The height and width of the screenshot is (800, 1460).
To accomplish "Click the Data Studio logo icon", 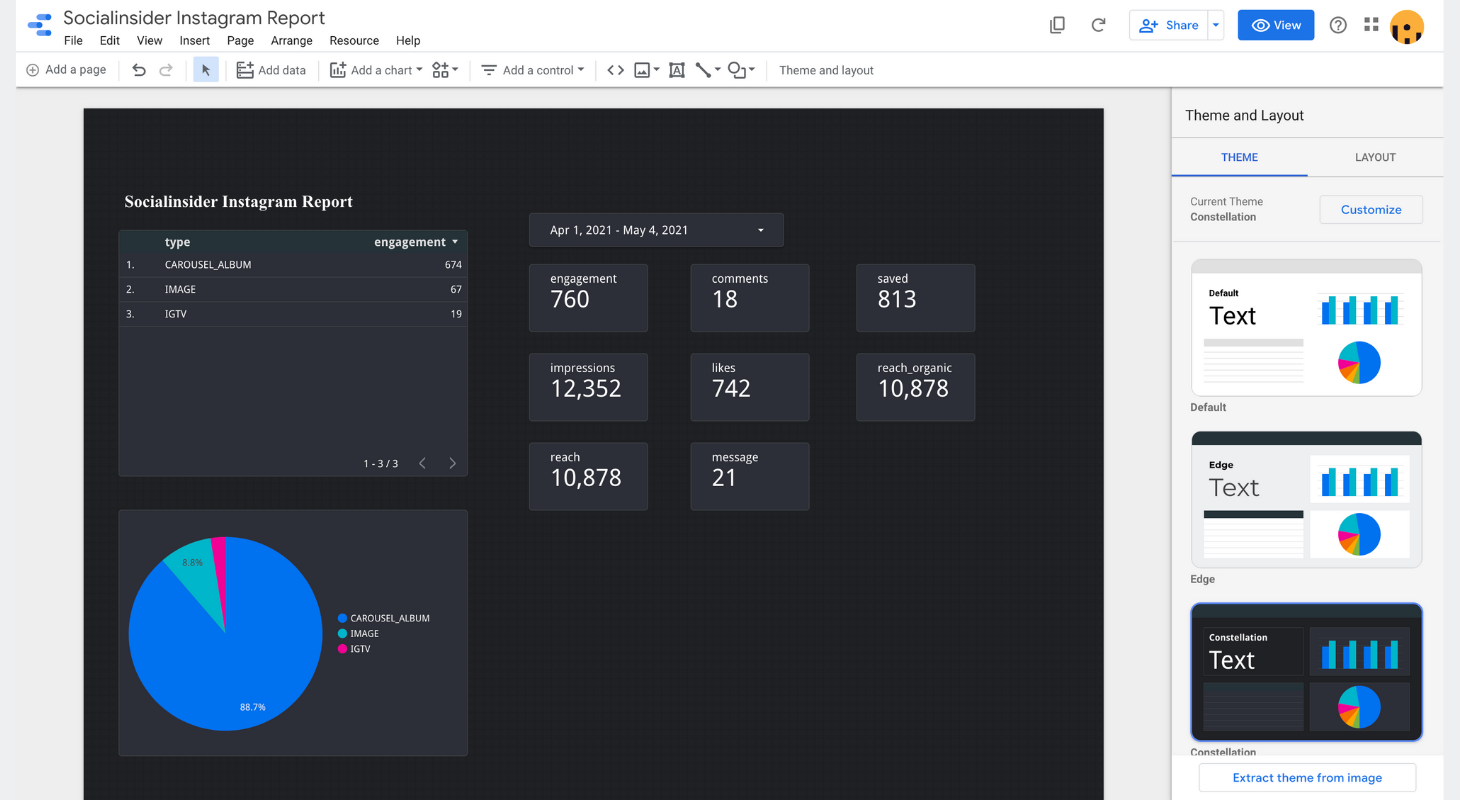I will [x=40, y=25].
